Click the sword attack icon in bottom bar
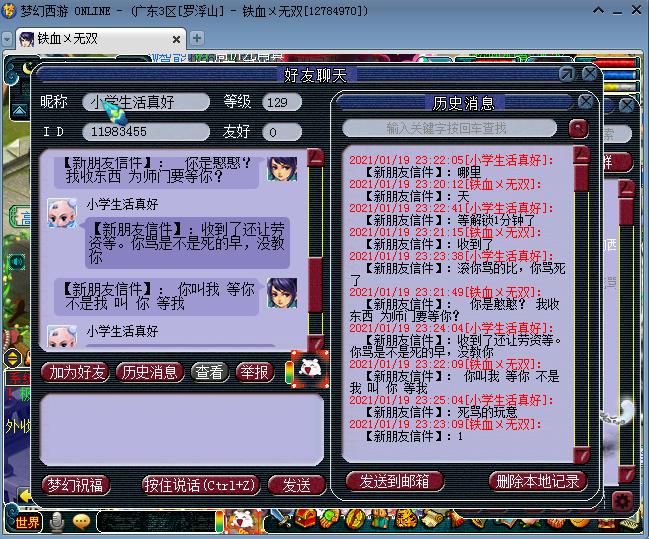Viewport: 649px width, 539px height. 281,518
